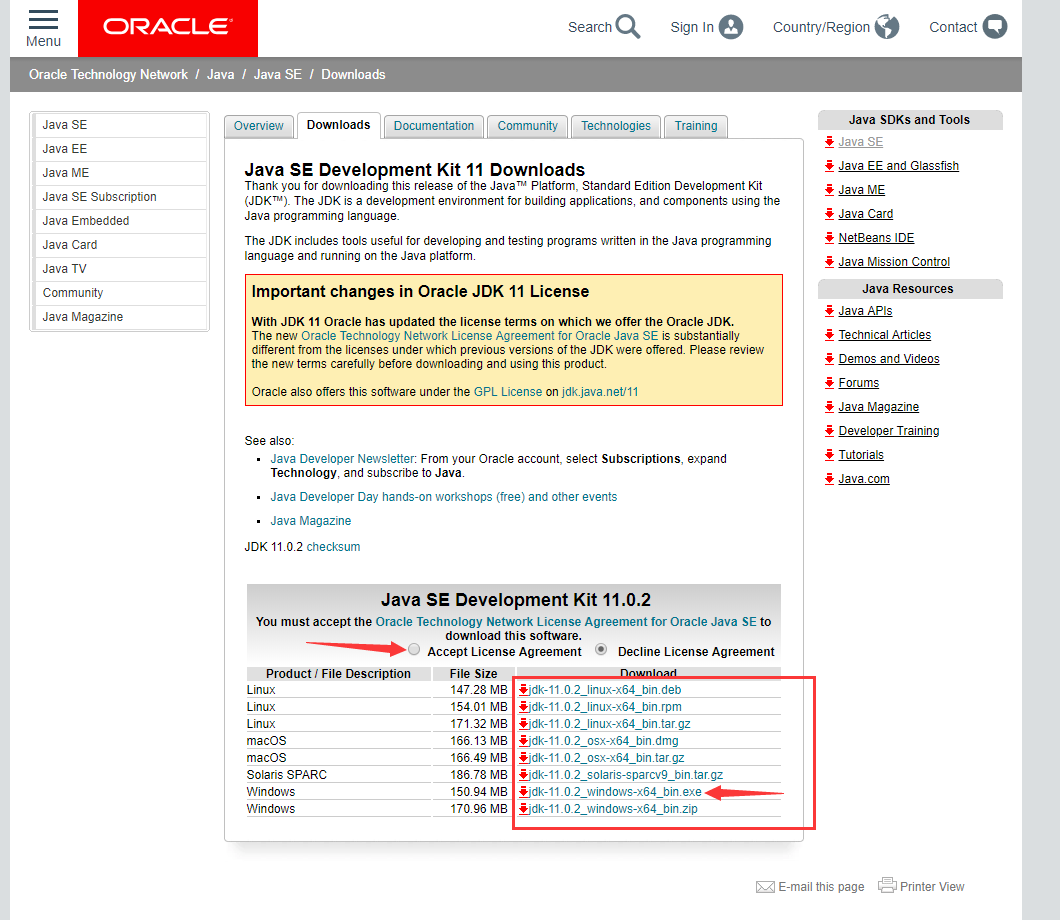Screen dimensions: 1060x920
Task: Click the Java breadcrumb link
Action: [220, 74]
